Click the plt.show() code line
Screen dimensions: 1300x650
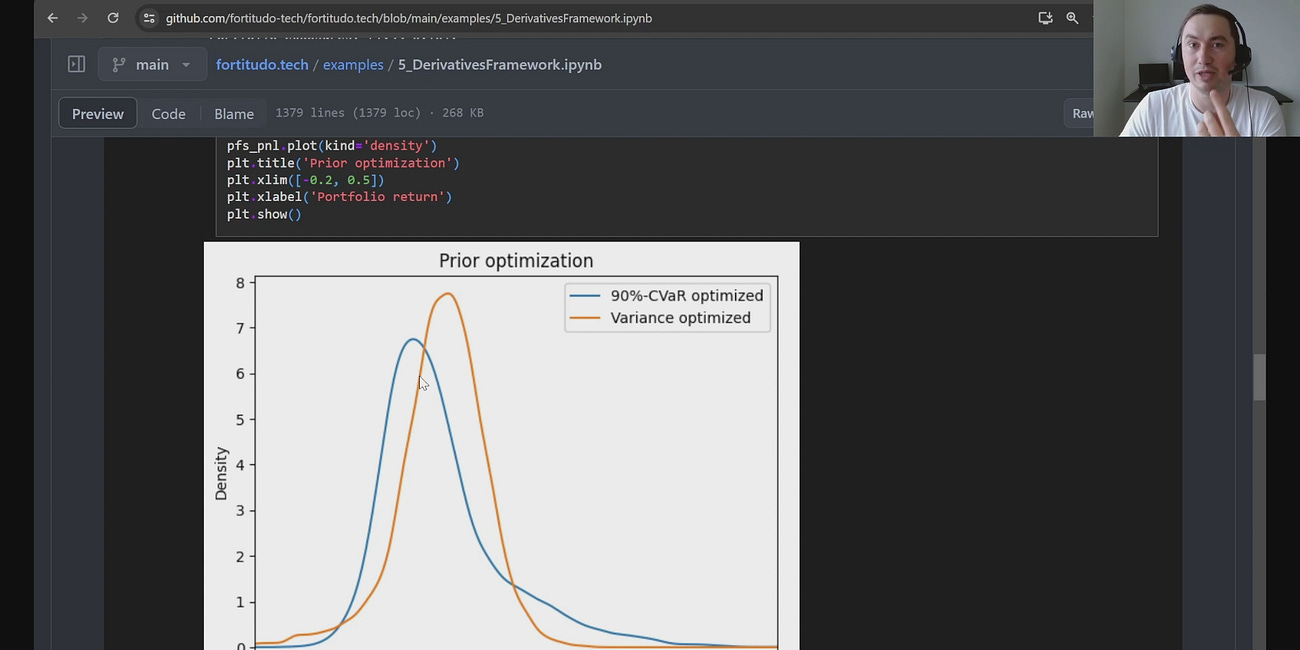coord(264,214)
